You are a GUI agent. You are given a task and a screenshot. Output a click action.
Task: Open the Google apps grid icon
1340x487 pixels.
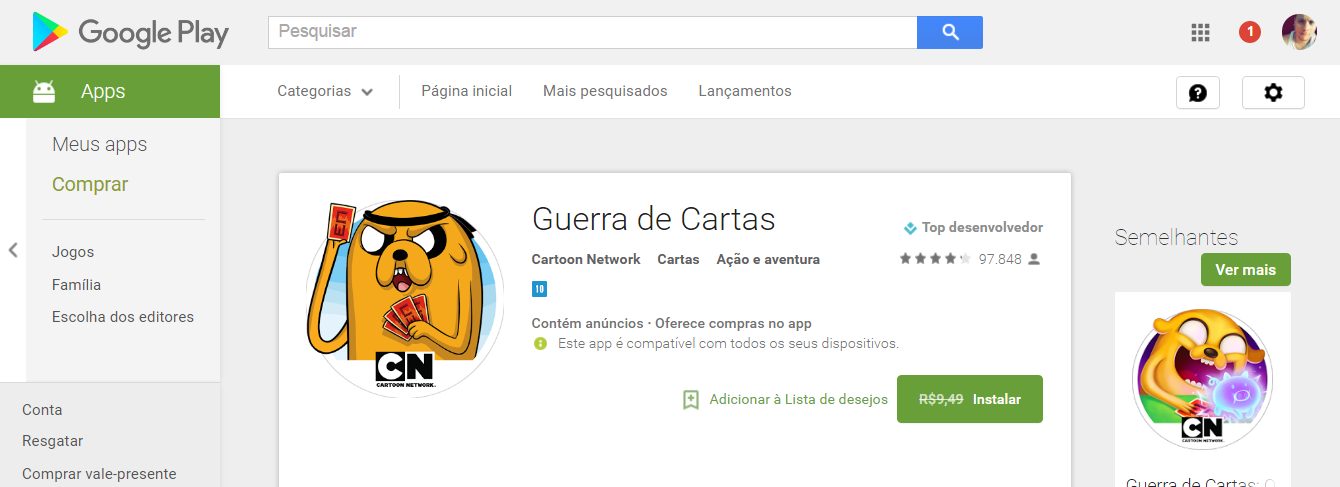(x=1200, y=33)
